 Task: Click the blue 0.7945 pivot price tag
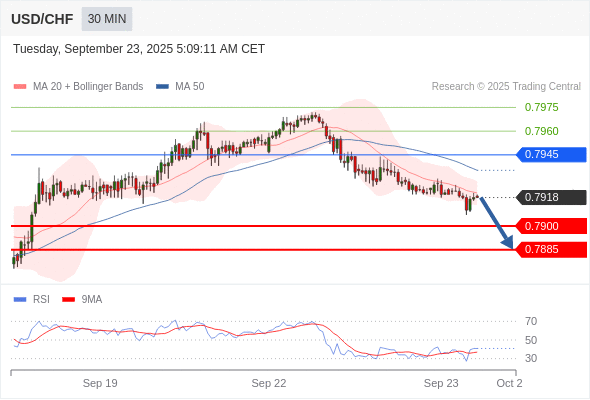click(x=551, y=155)
